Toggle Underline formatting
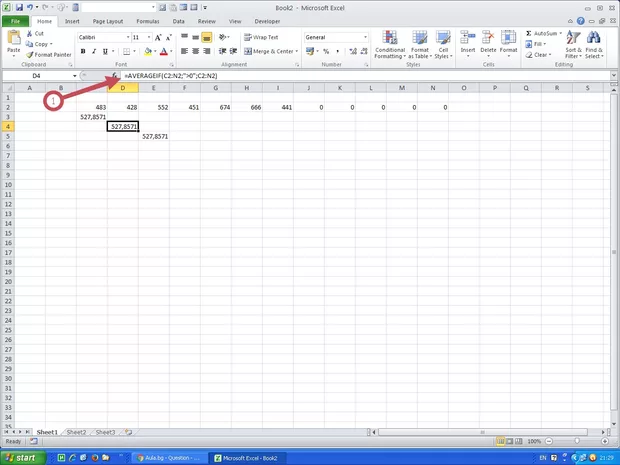The image size is (620, 465). pos(105,51)
